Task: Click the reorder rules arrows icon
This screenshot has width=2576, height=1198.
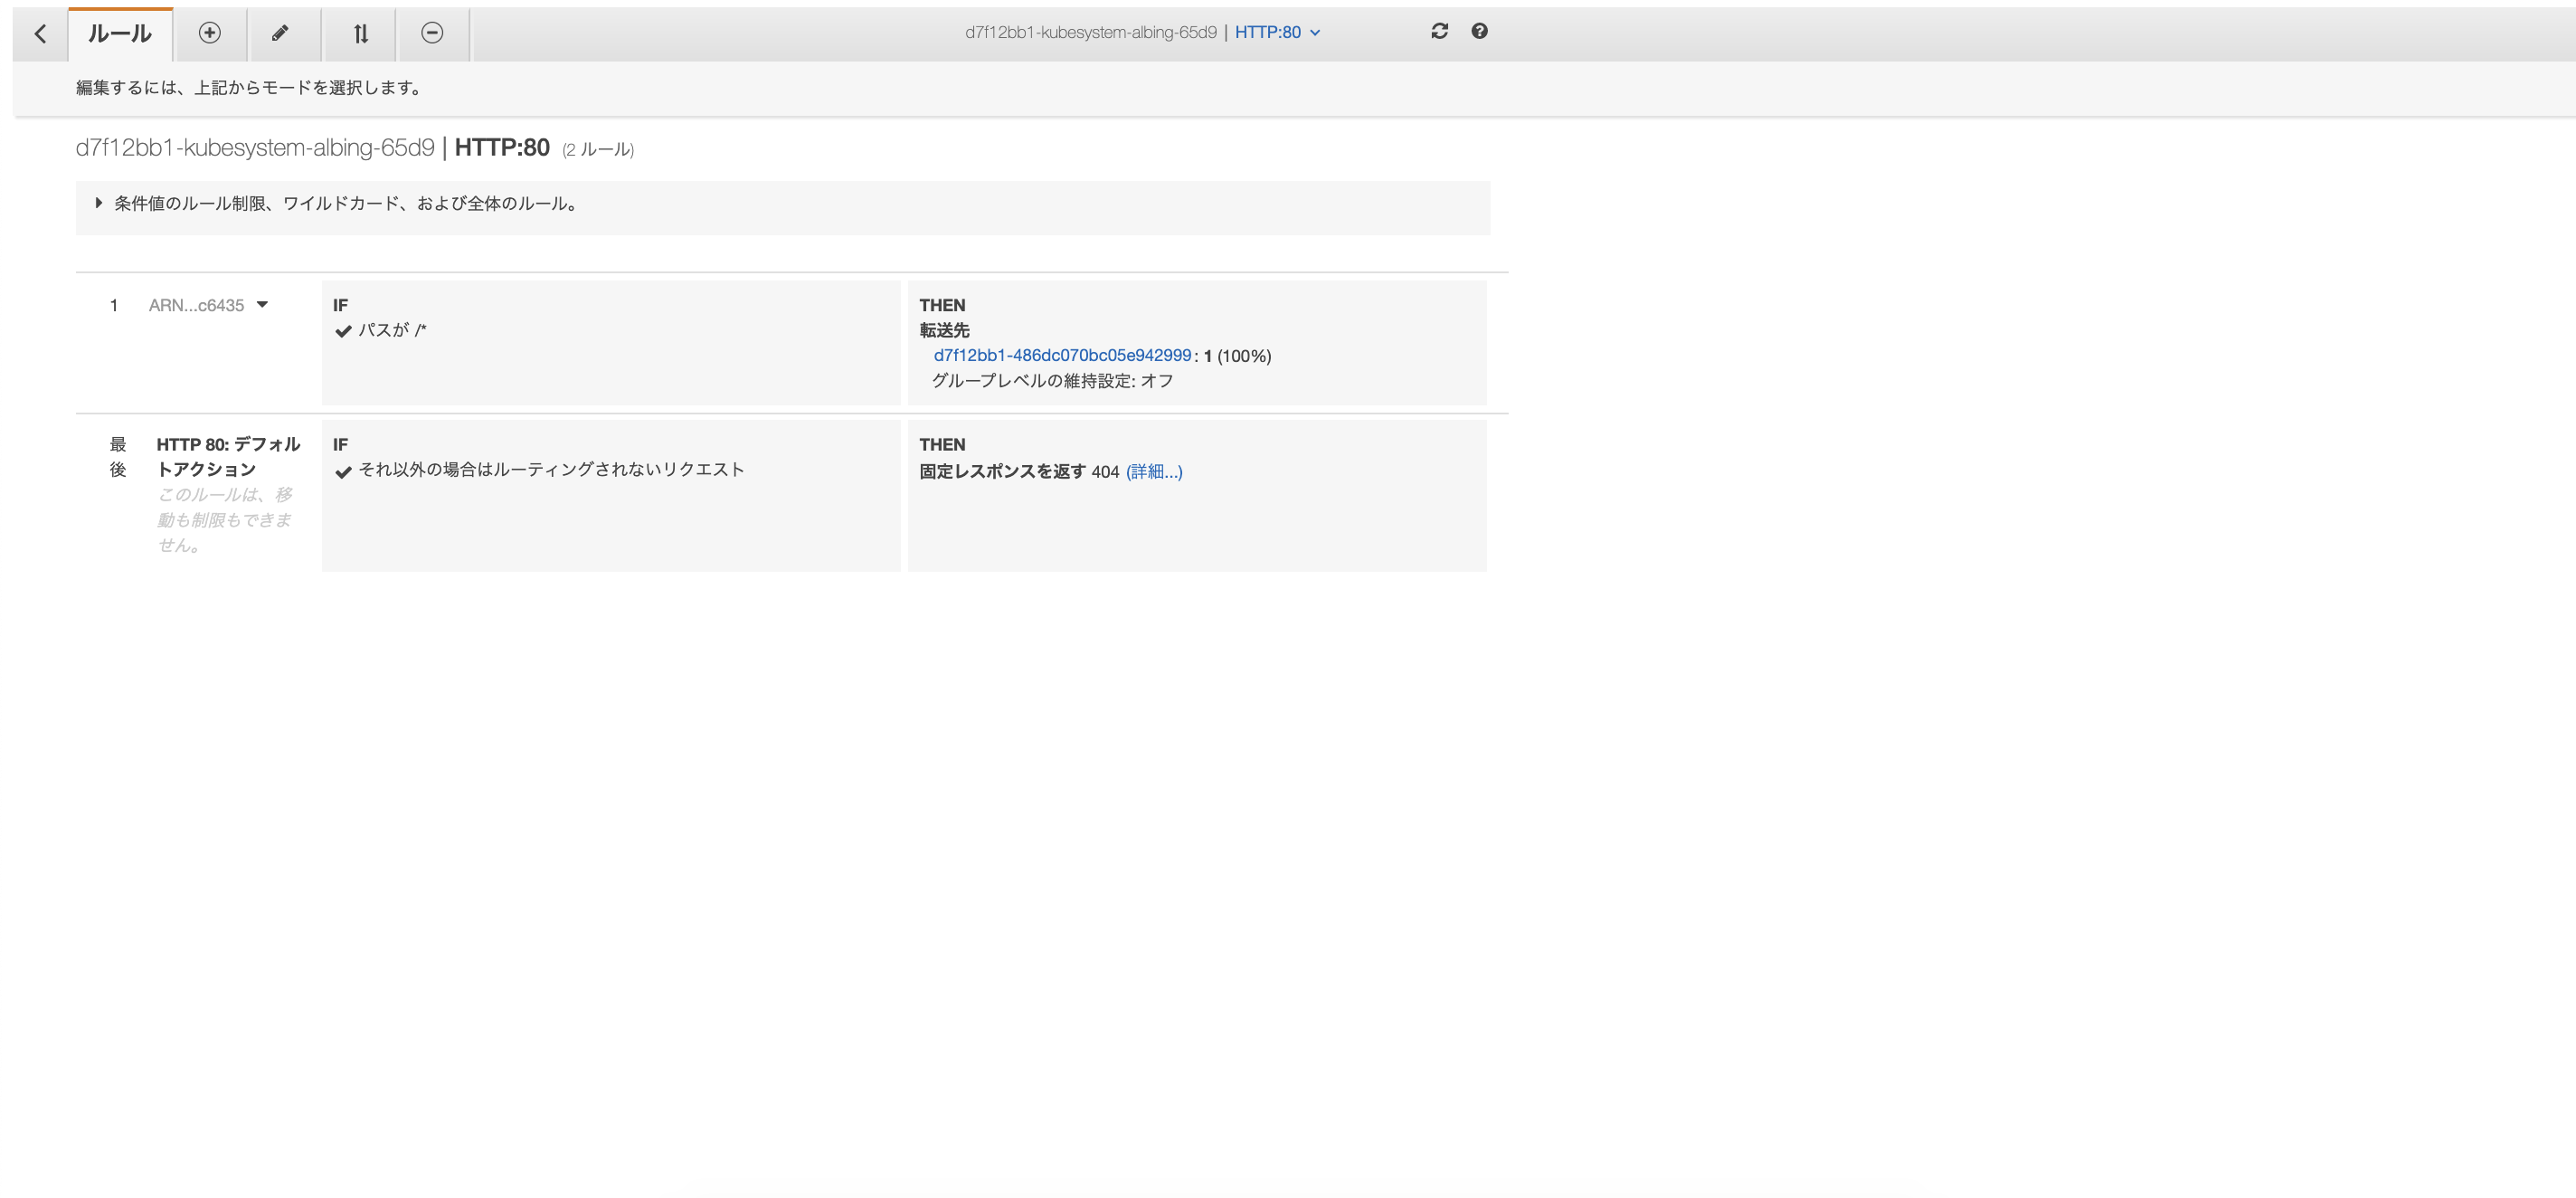Action: click(x=361, y=34)
